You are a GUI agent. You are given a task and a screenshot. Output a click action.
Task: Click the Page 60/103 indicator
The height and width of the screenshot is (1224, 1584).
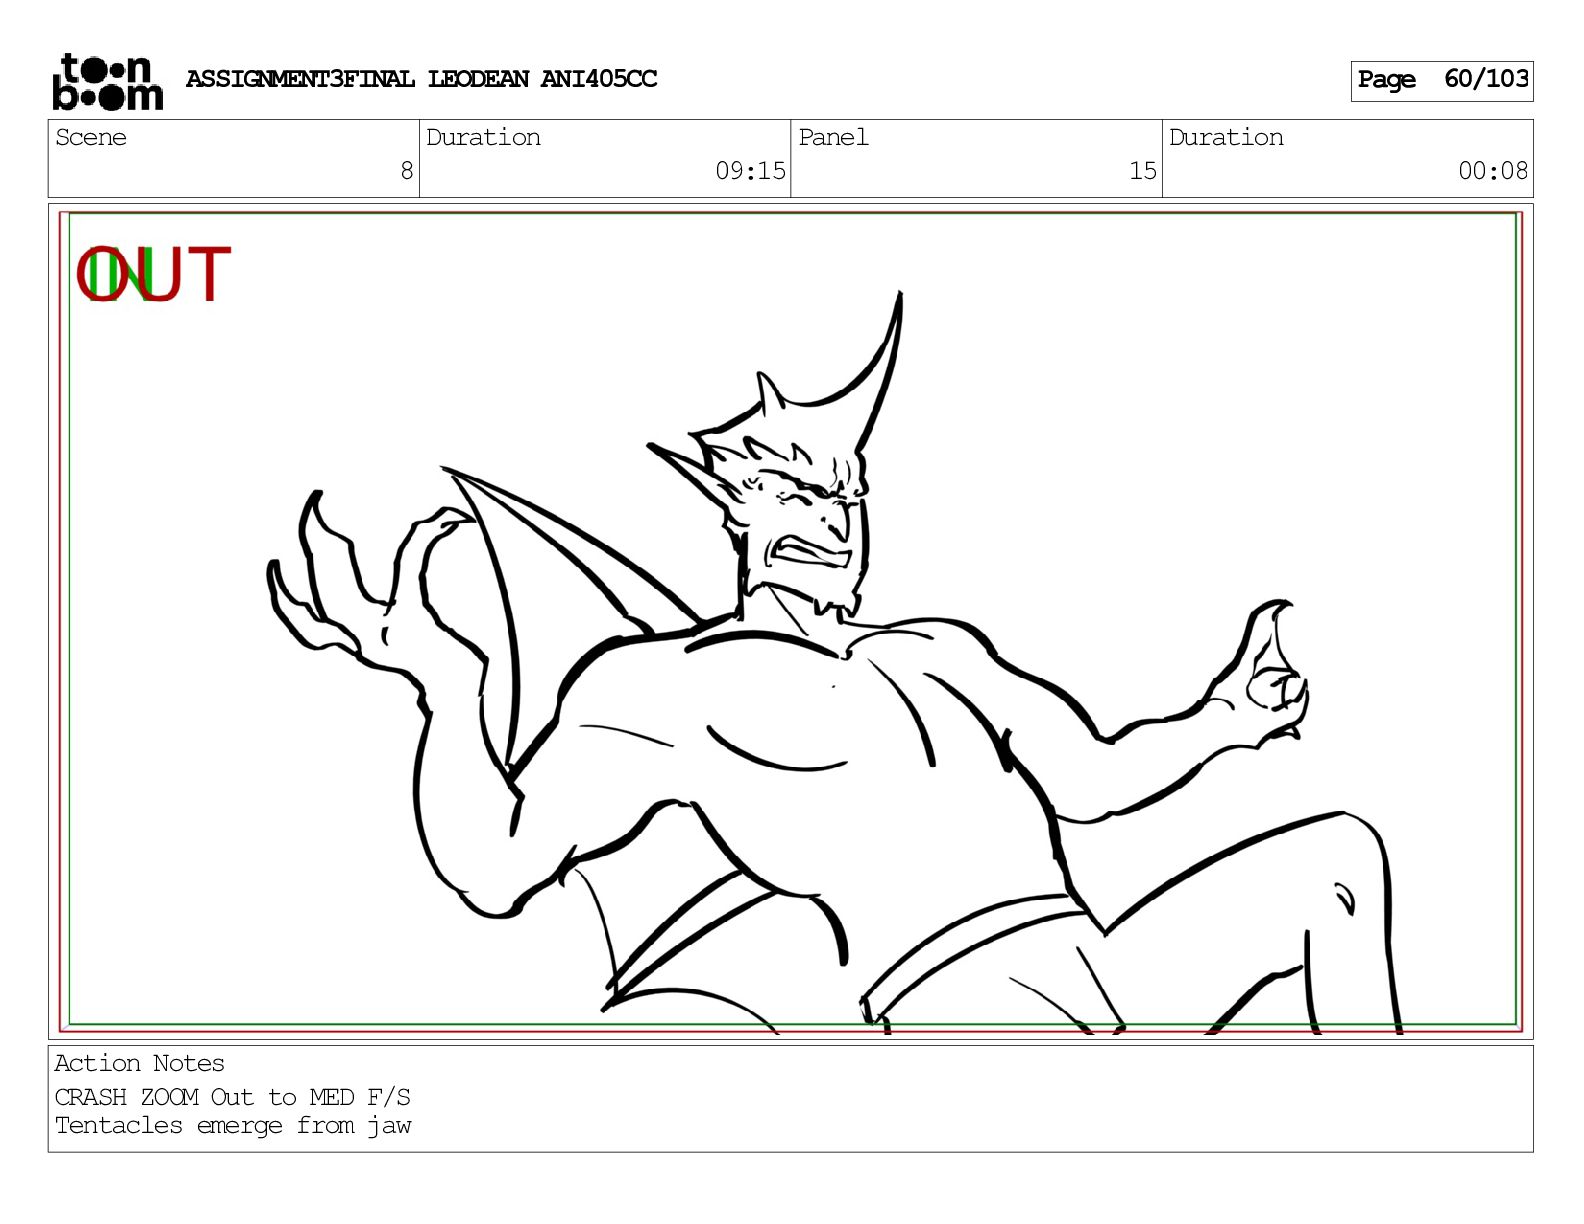point(1442,80)
